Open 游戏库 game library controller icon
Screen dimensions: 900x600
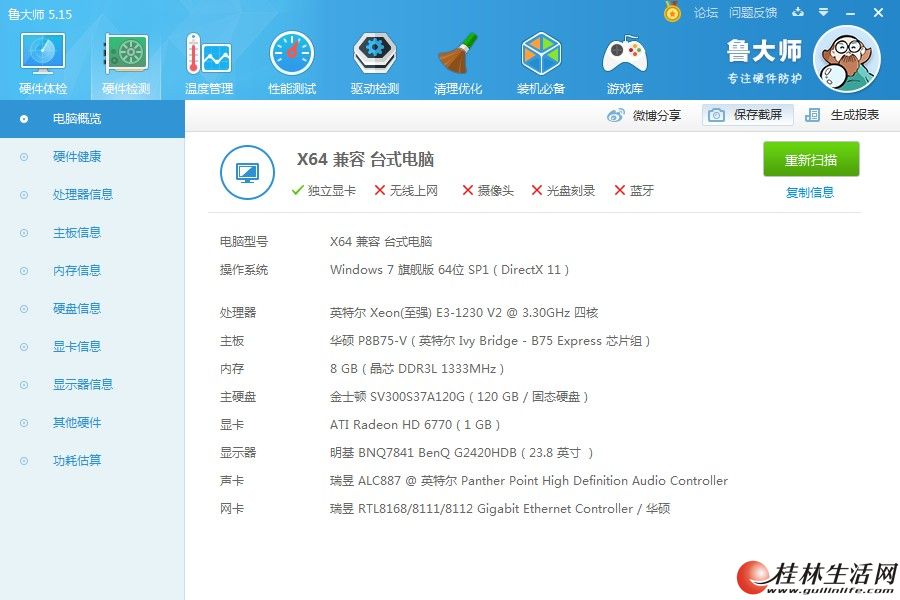(x=624, y=63)
